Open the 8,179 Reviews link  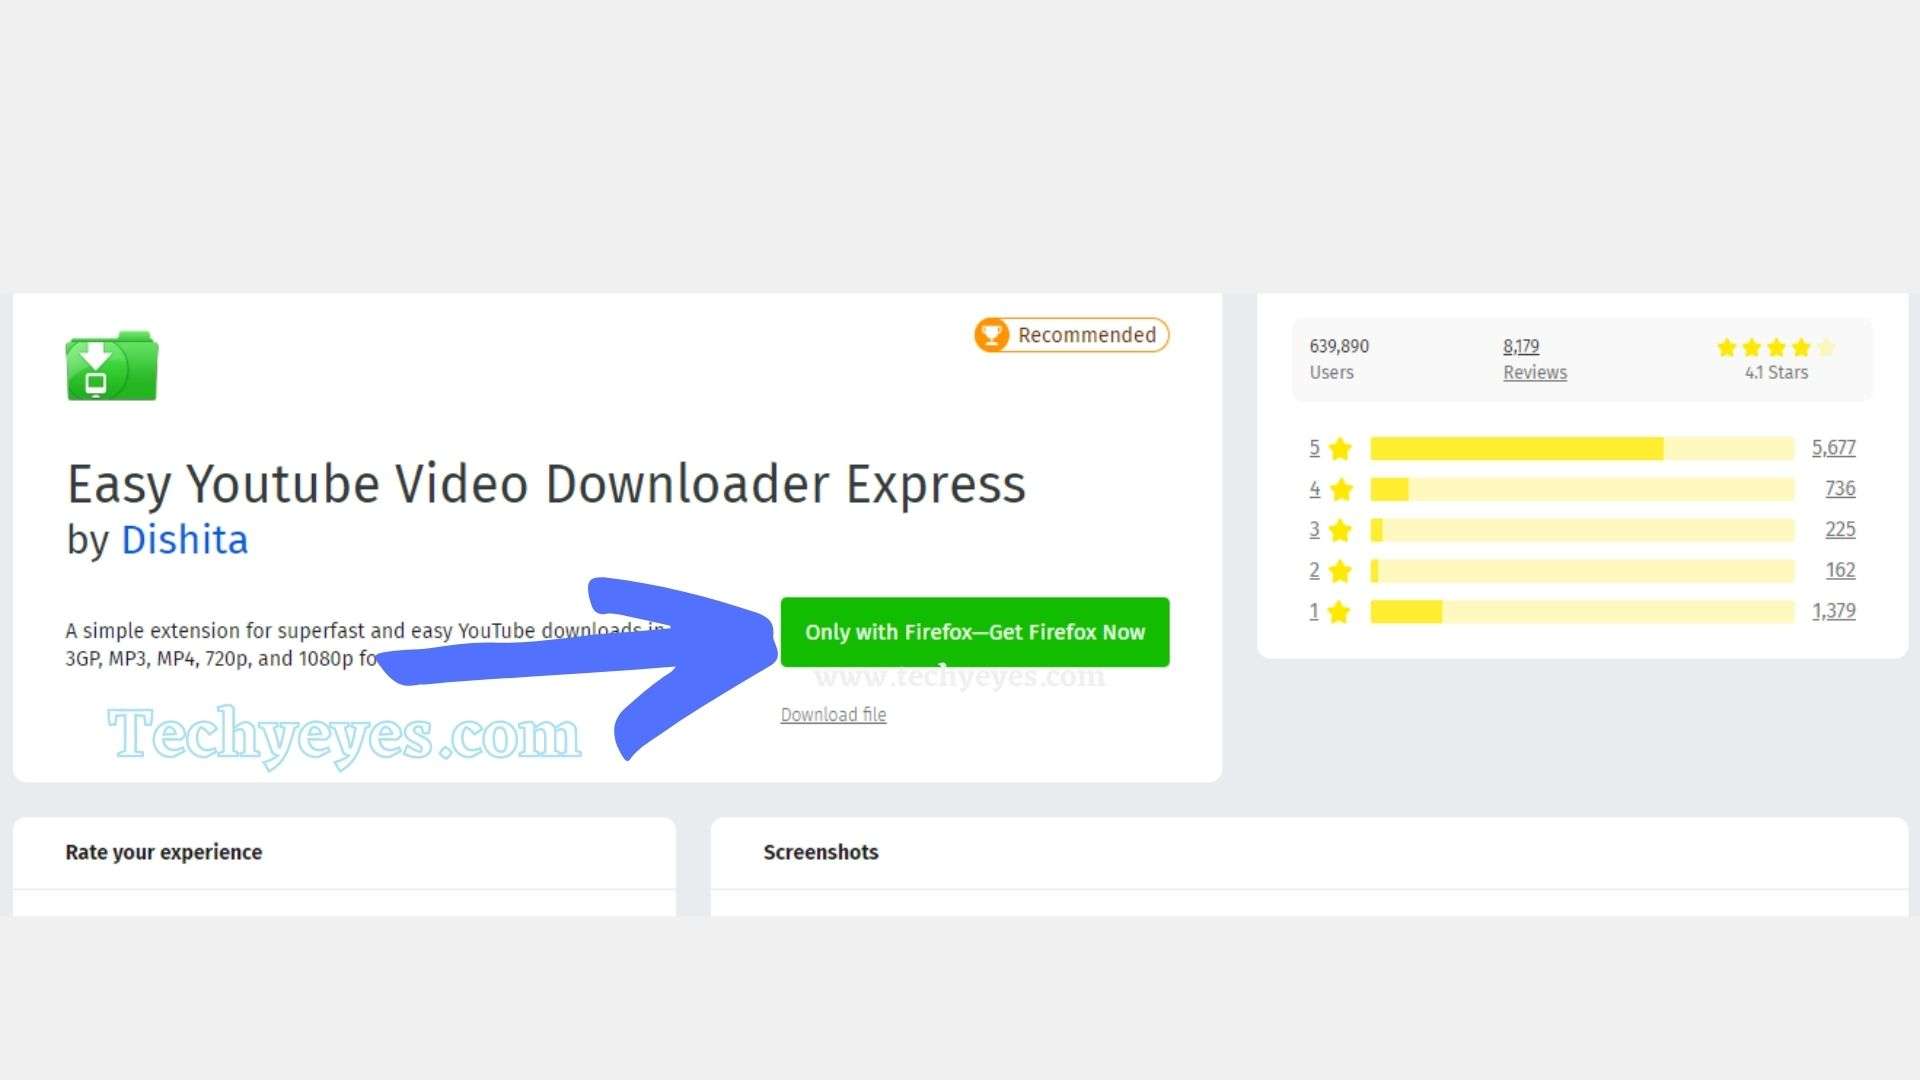tap(1535, 359)
